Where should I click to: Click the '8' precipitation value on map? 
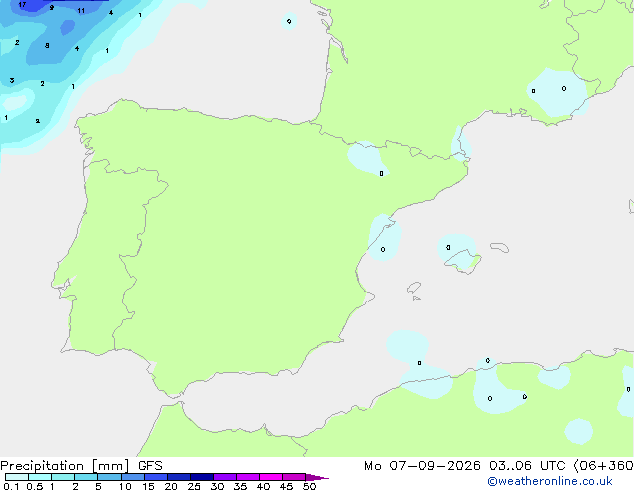tap(47, 45)
